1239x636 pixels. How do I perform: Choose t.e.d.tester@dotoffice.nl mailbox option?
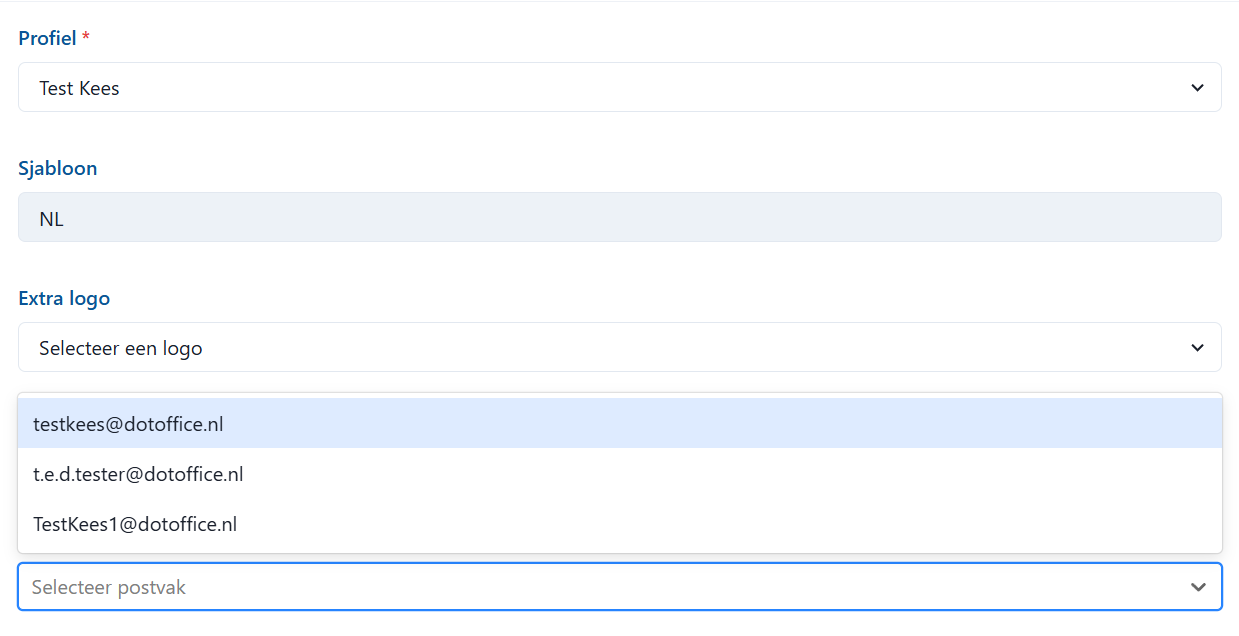click(x=138, y=474)
